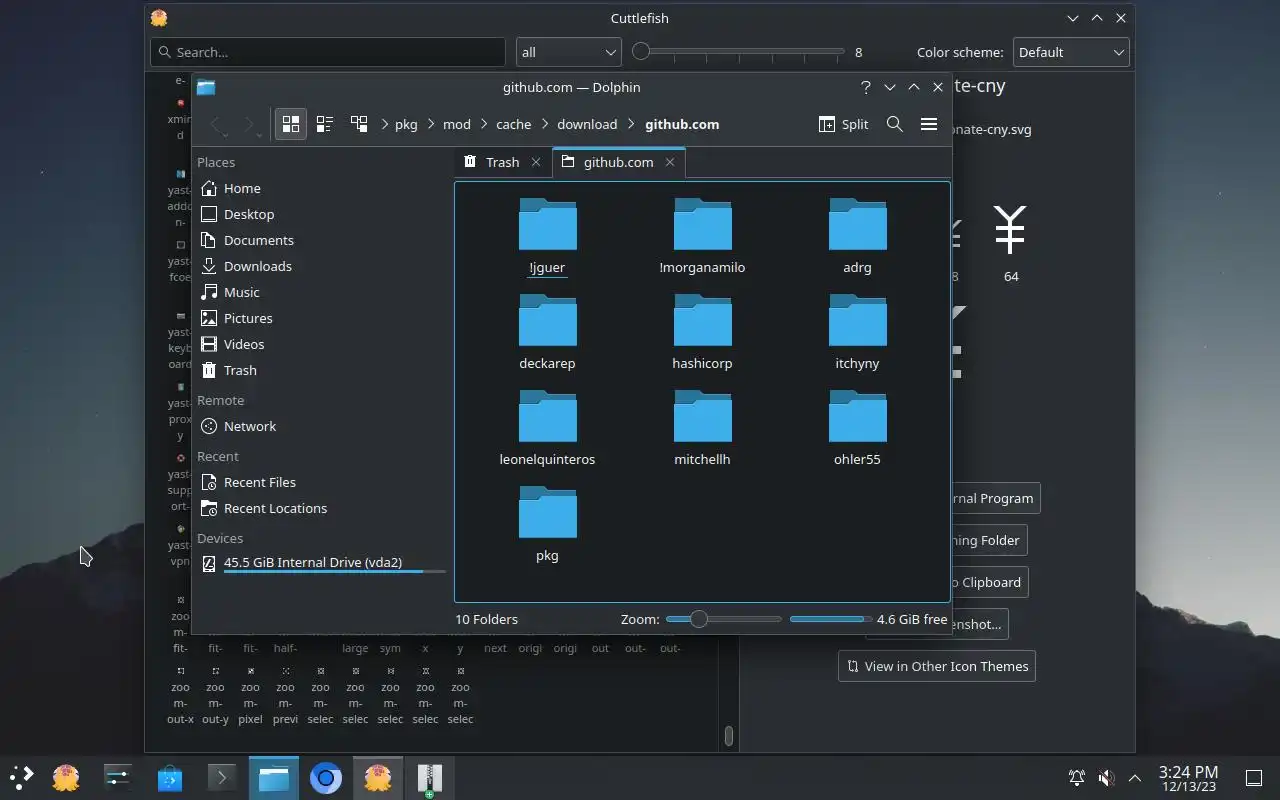The height and width of the screenshot is (800, 1280).
Task: Click the Dolphin zoom slider handle
Action: pyautogui.click(x=699, y=619)
